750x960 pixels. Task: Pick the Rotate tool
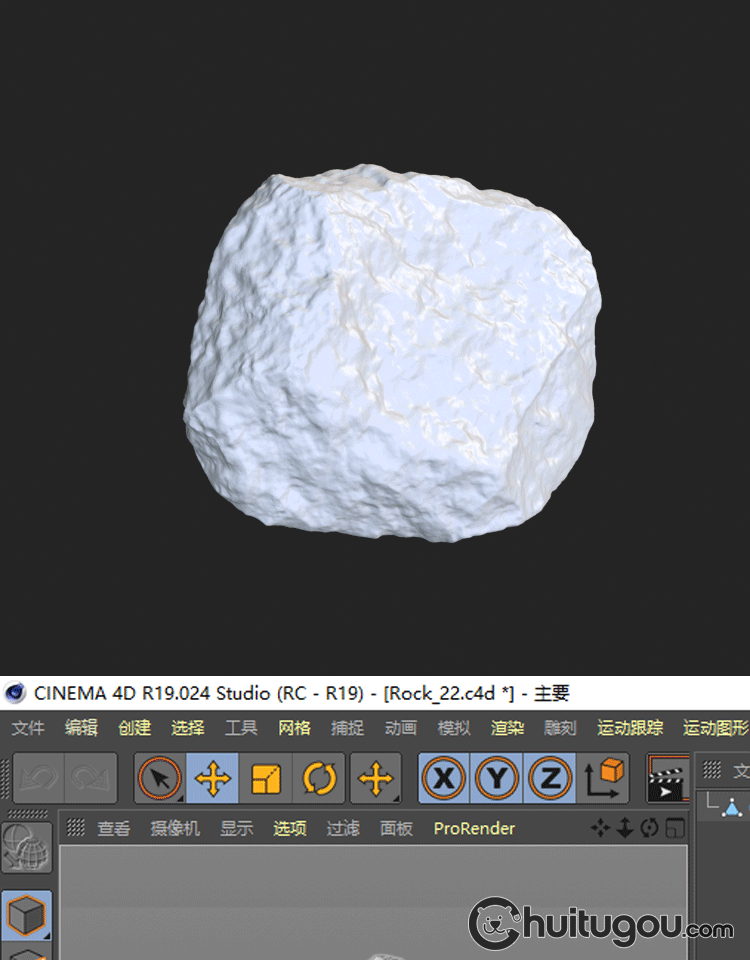coord(320,778)
